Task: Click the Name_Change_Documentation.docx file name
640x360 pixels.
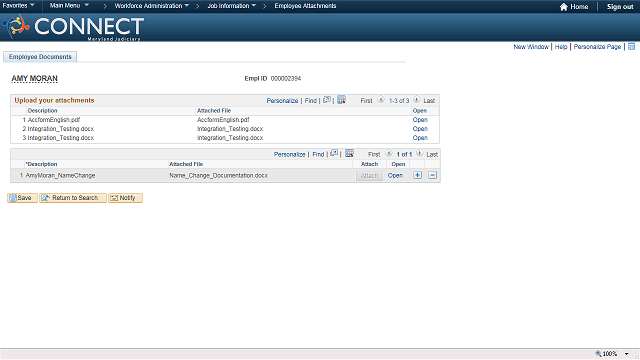Action: [218, 175]
